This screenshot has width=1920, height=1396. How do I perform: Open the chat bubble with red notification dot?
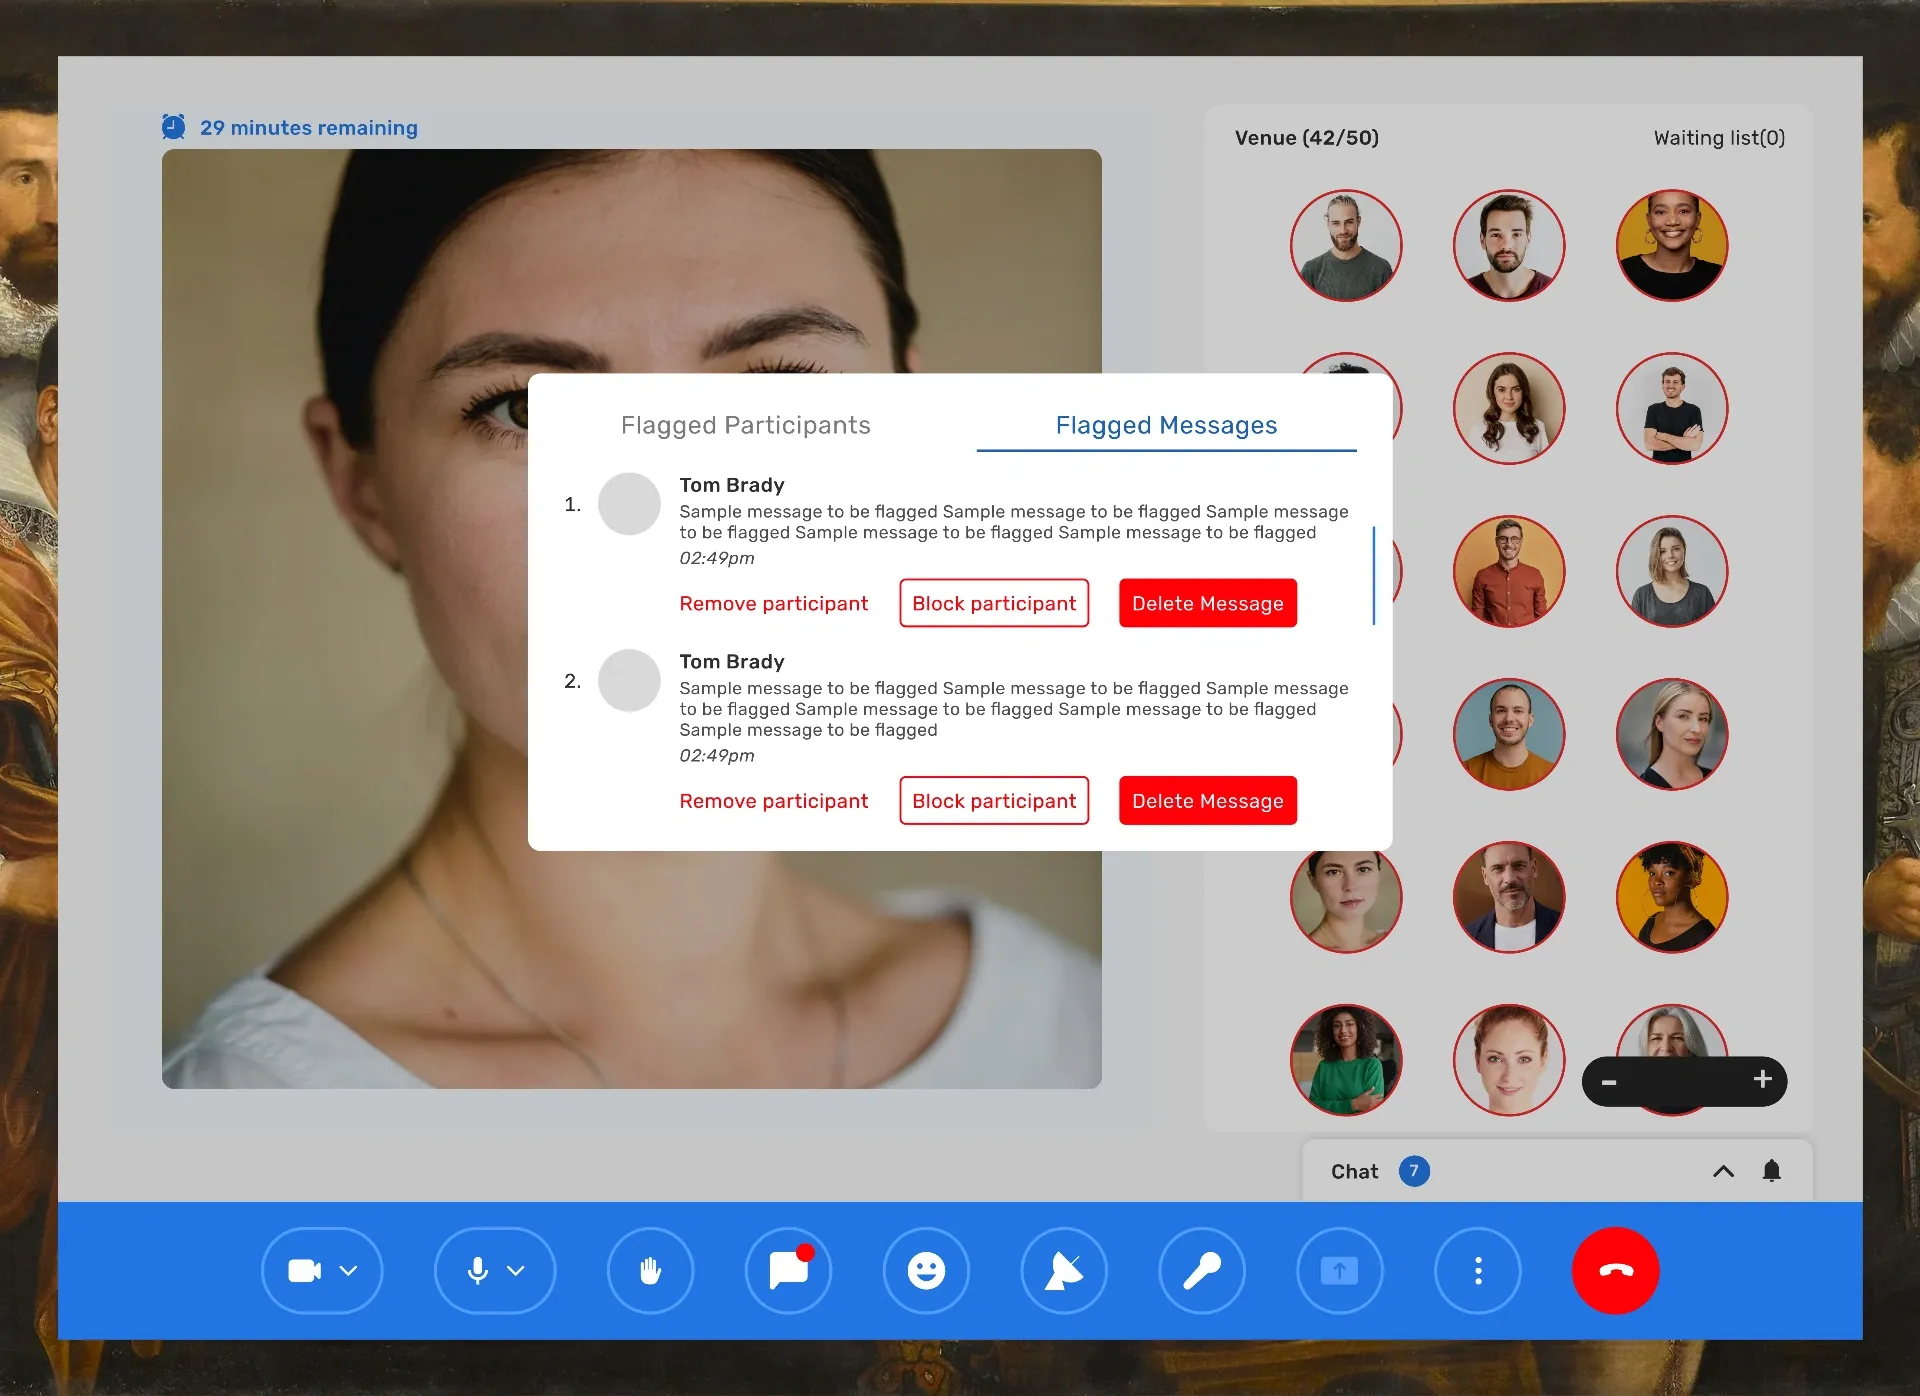788,1270
